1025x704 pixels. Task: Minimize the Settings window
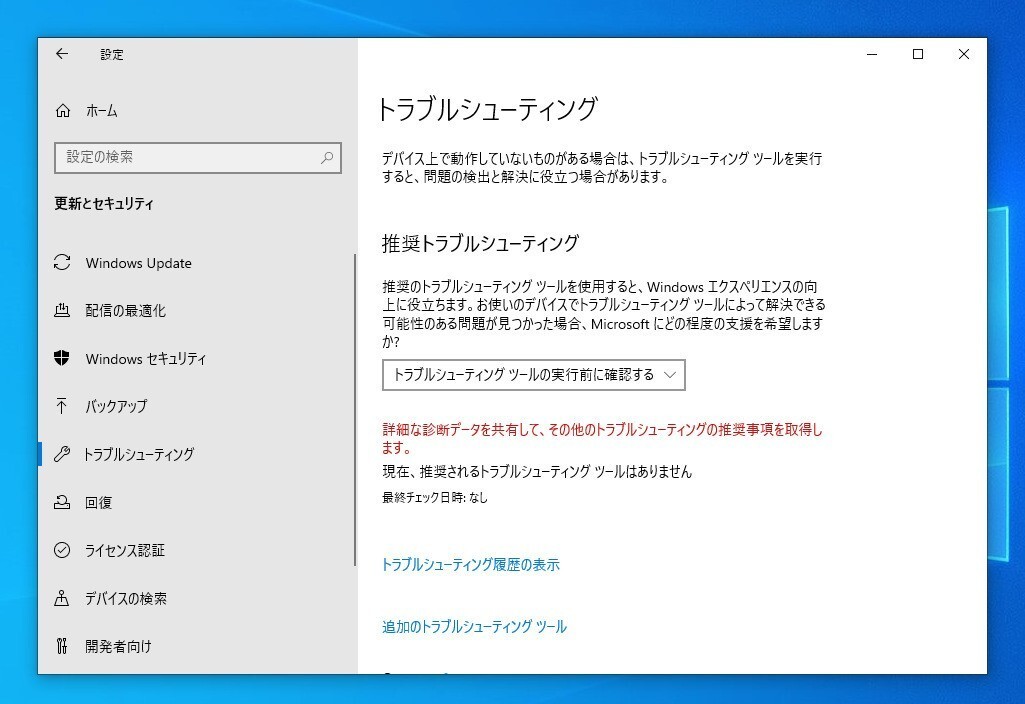[871, 54]
